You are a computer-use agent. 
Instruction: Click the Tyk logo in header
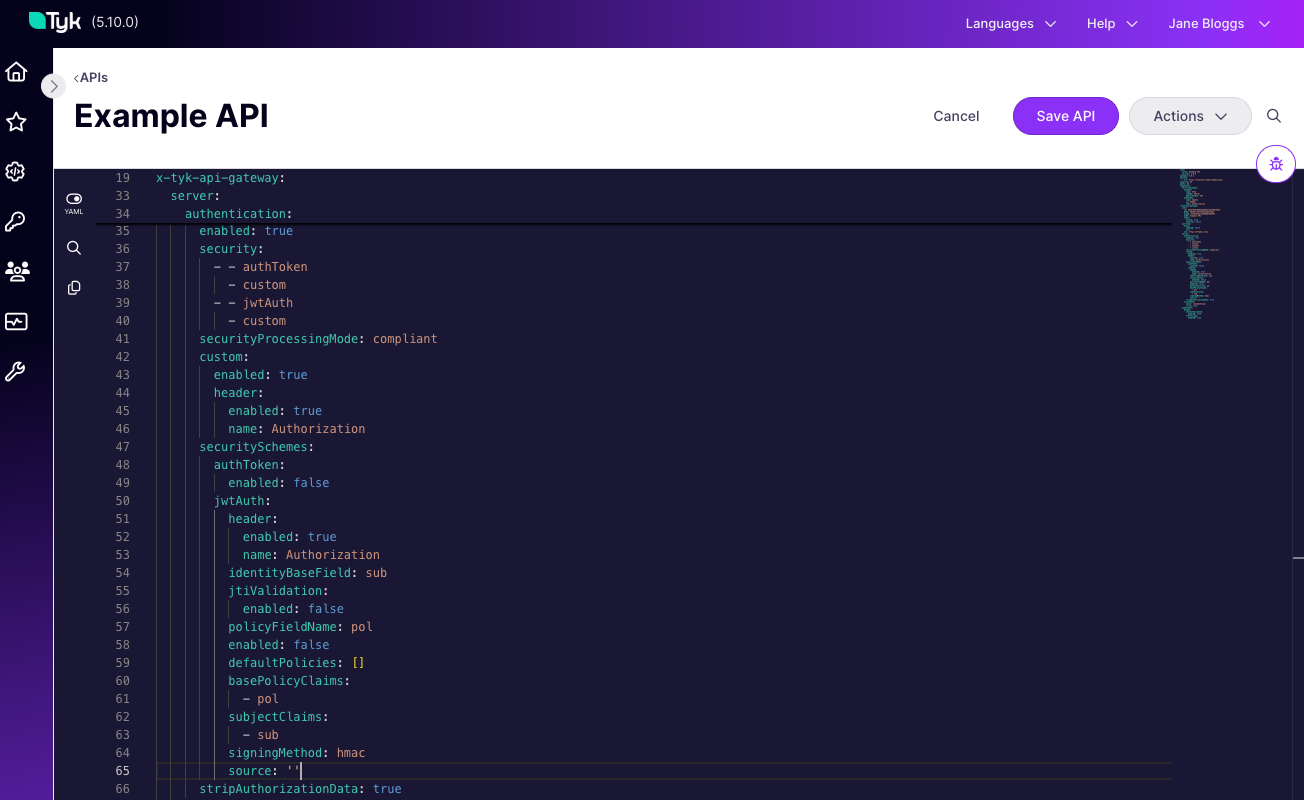click(x=55, y=22)
